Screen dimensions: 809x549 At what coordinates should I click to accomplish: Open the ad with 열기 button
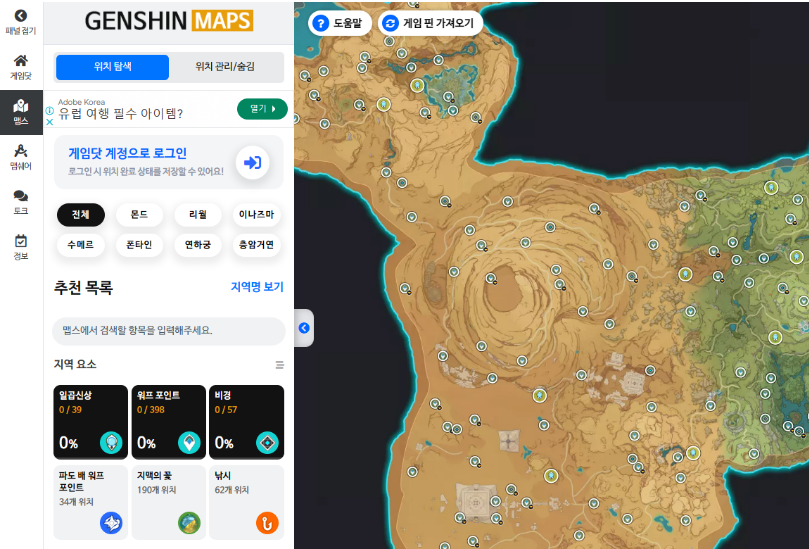262,109
